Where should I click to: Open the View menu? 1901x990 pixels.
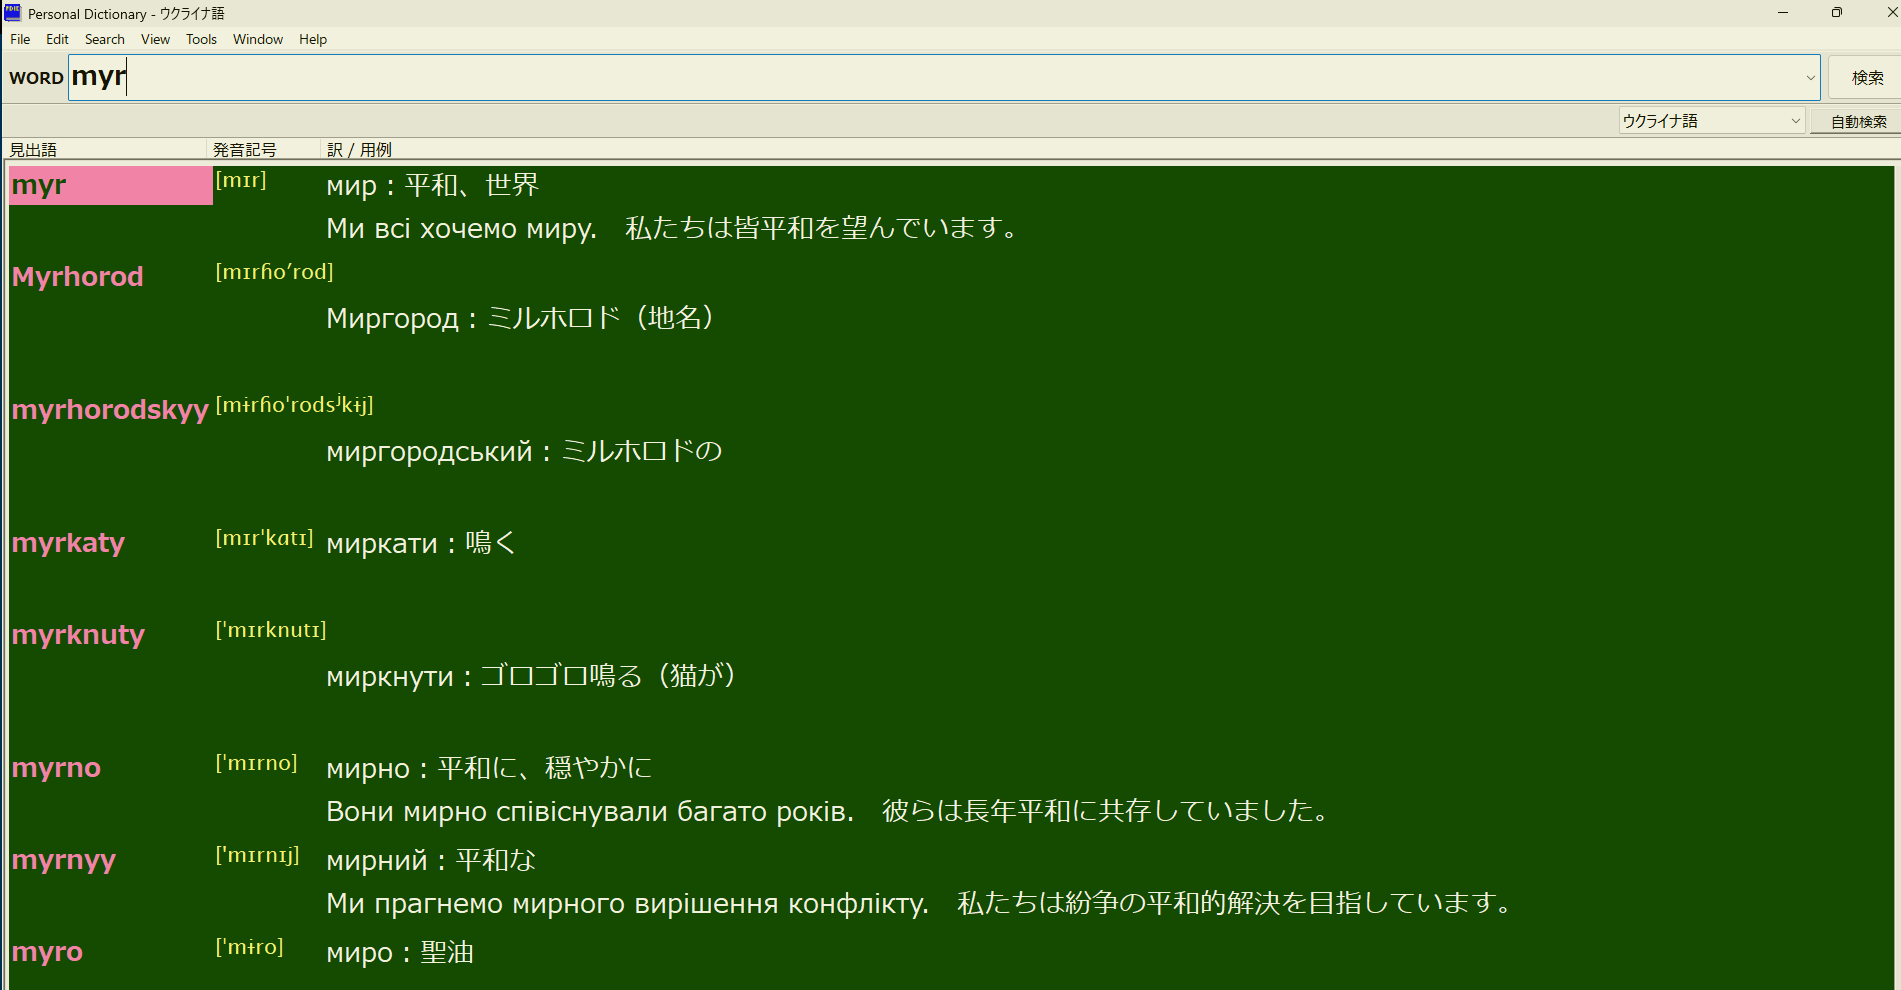[155, 39]
